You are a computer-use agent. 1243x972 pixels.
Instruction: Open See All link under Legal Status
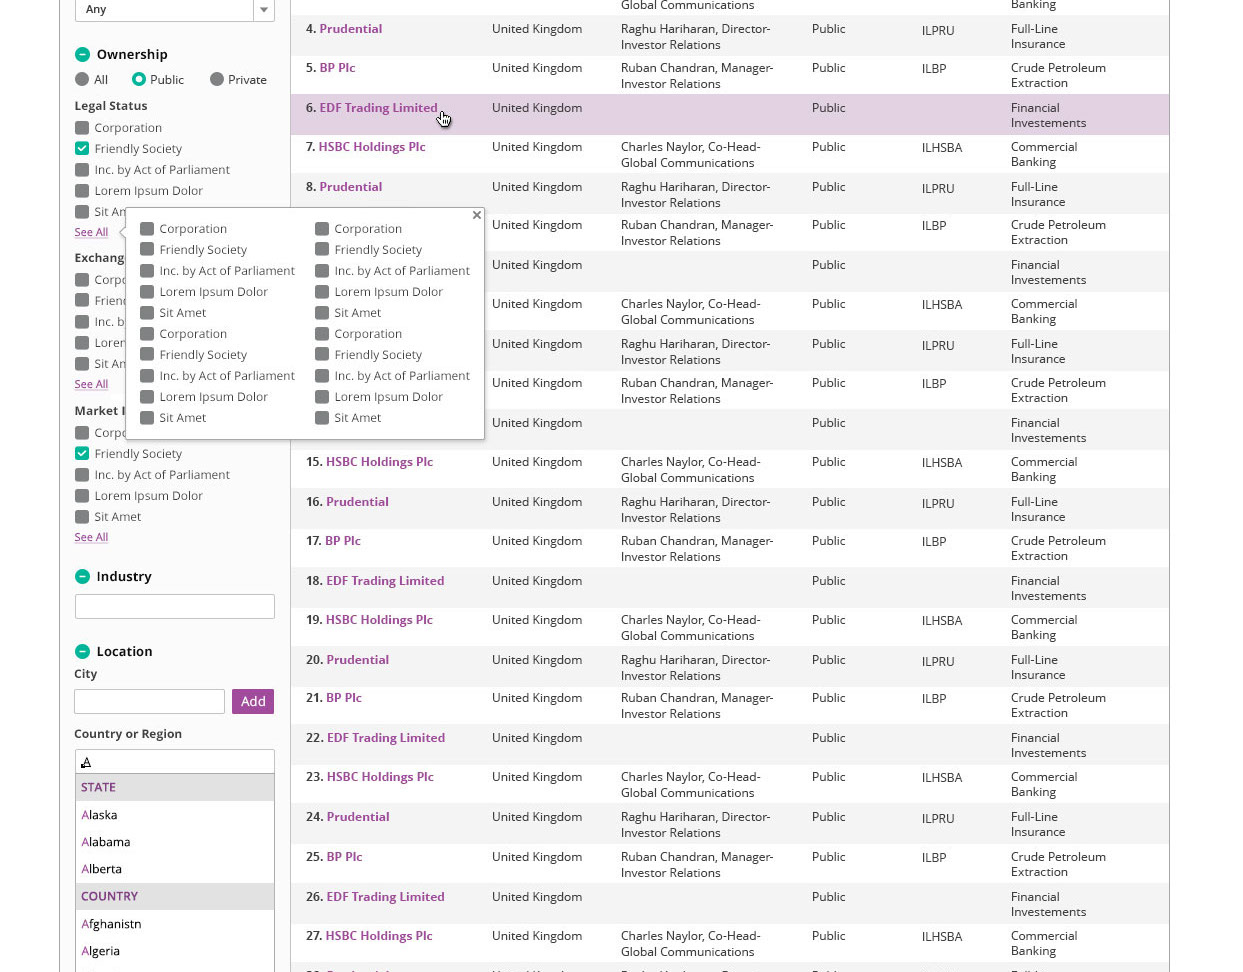click(x=91, y=232)
